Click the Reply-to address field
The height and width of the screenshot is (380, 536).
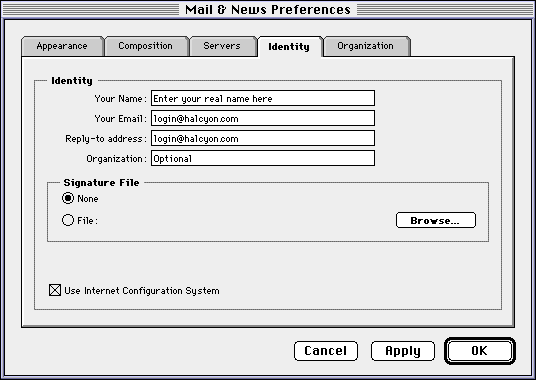(263, 138)
